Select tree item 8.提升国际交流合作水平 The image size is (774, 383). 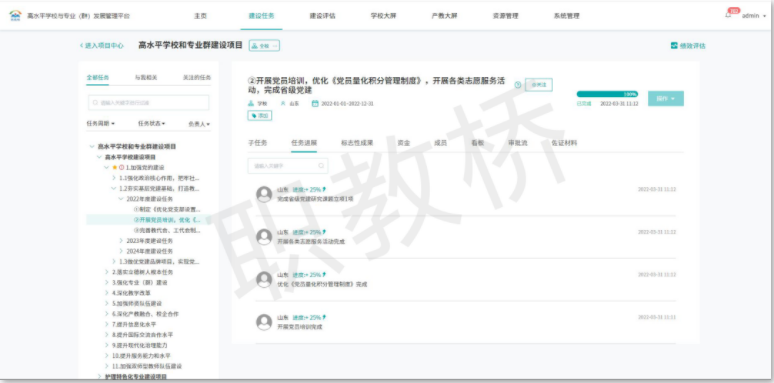tap(142, 335)
